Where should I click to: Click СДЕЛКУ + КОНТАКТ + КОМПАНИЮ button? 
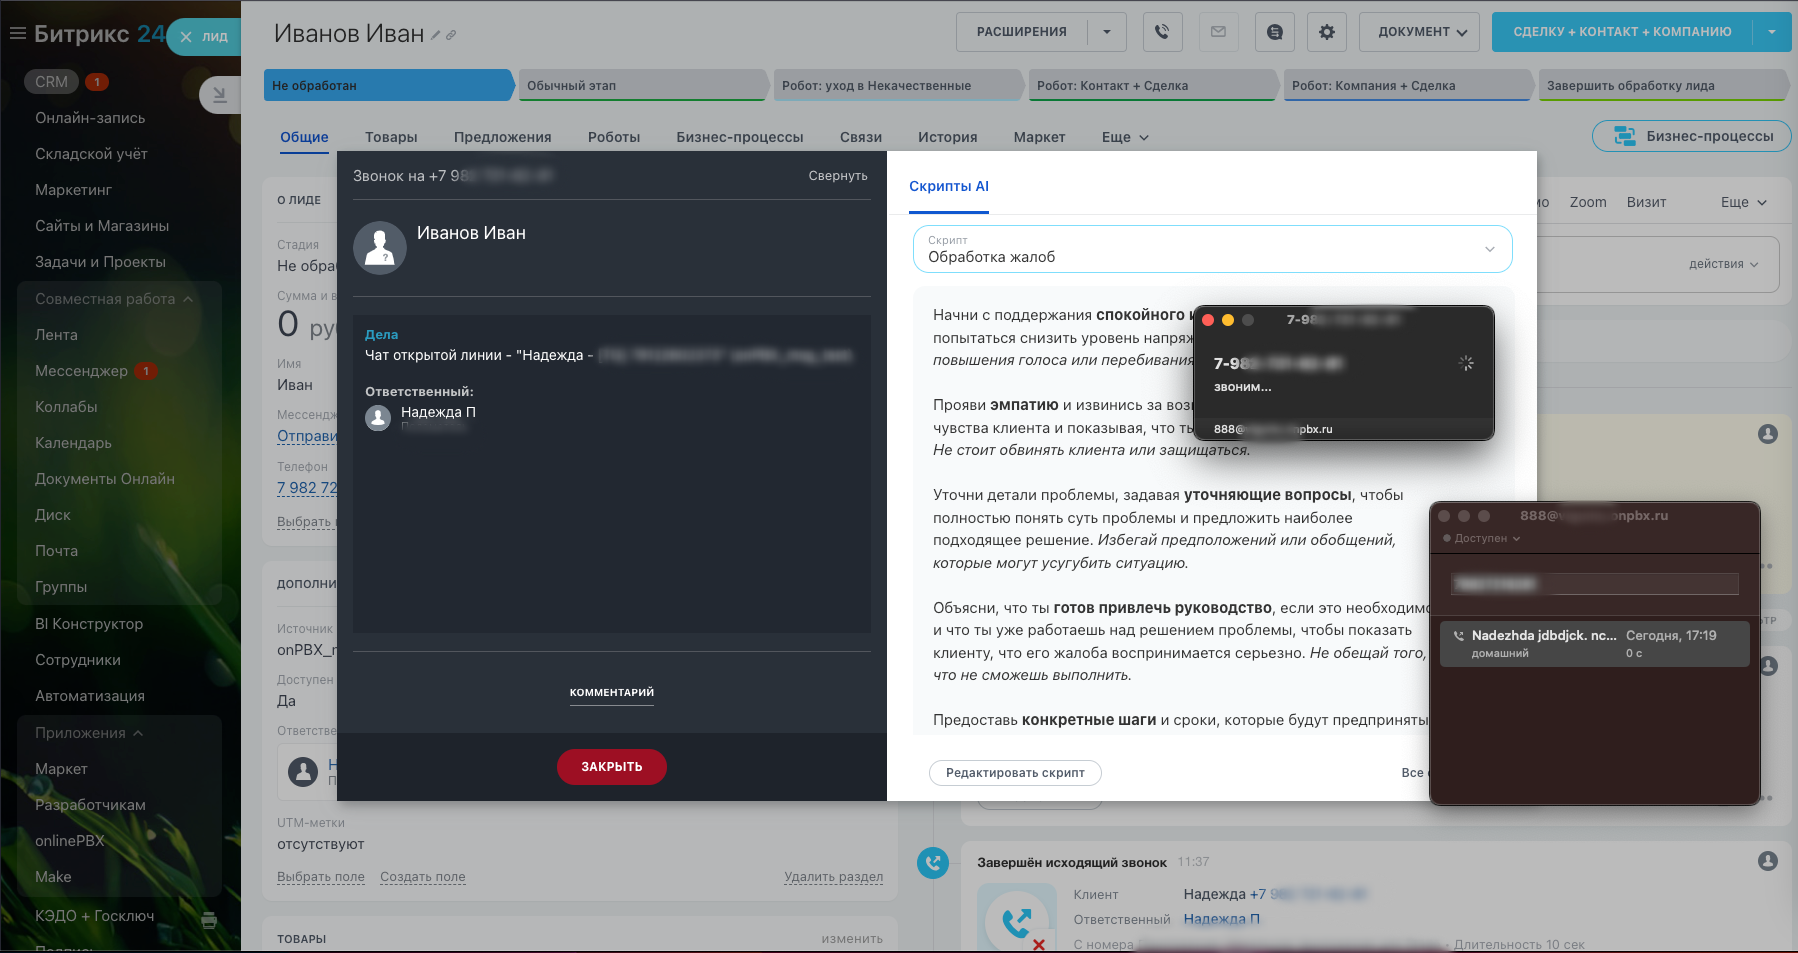pyautogui.click(x=1622, y=32)
